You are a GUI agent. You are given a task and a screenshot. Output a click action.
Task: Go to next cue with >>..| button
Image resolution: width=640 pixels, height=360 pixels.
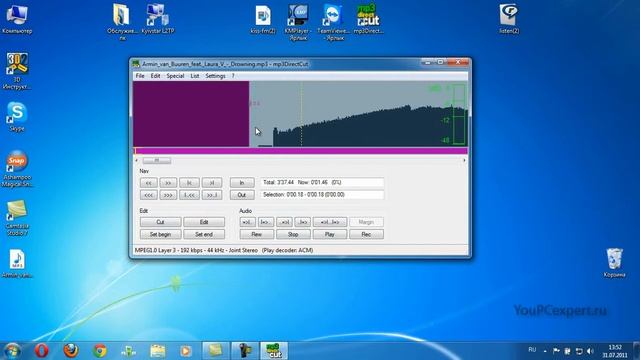pyautogui.click(x=212, y=195)
